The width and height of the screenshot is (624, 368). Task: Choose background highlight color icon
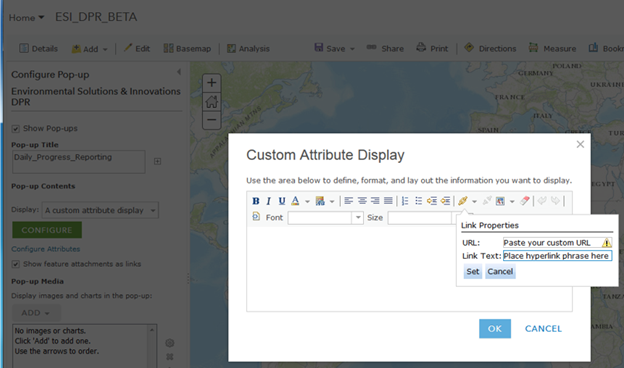coord(320,201)
